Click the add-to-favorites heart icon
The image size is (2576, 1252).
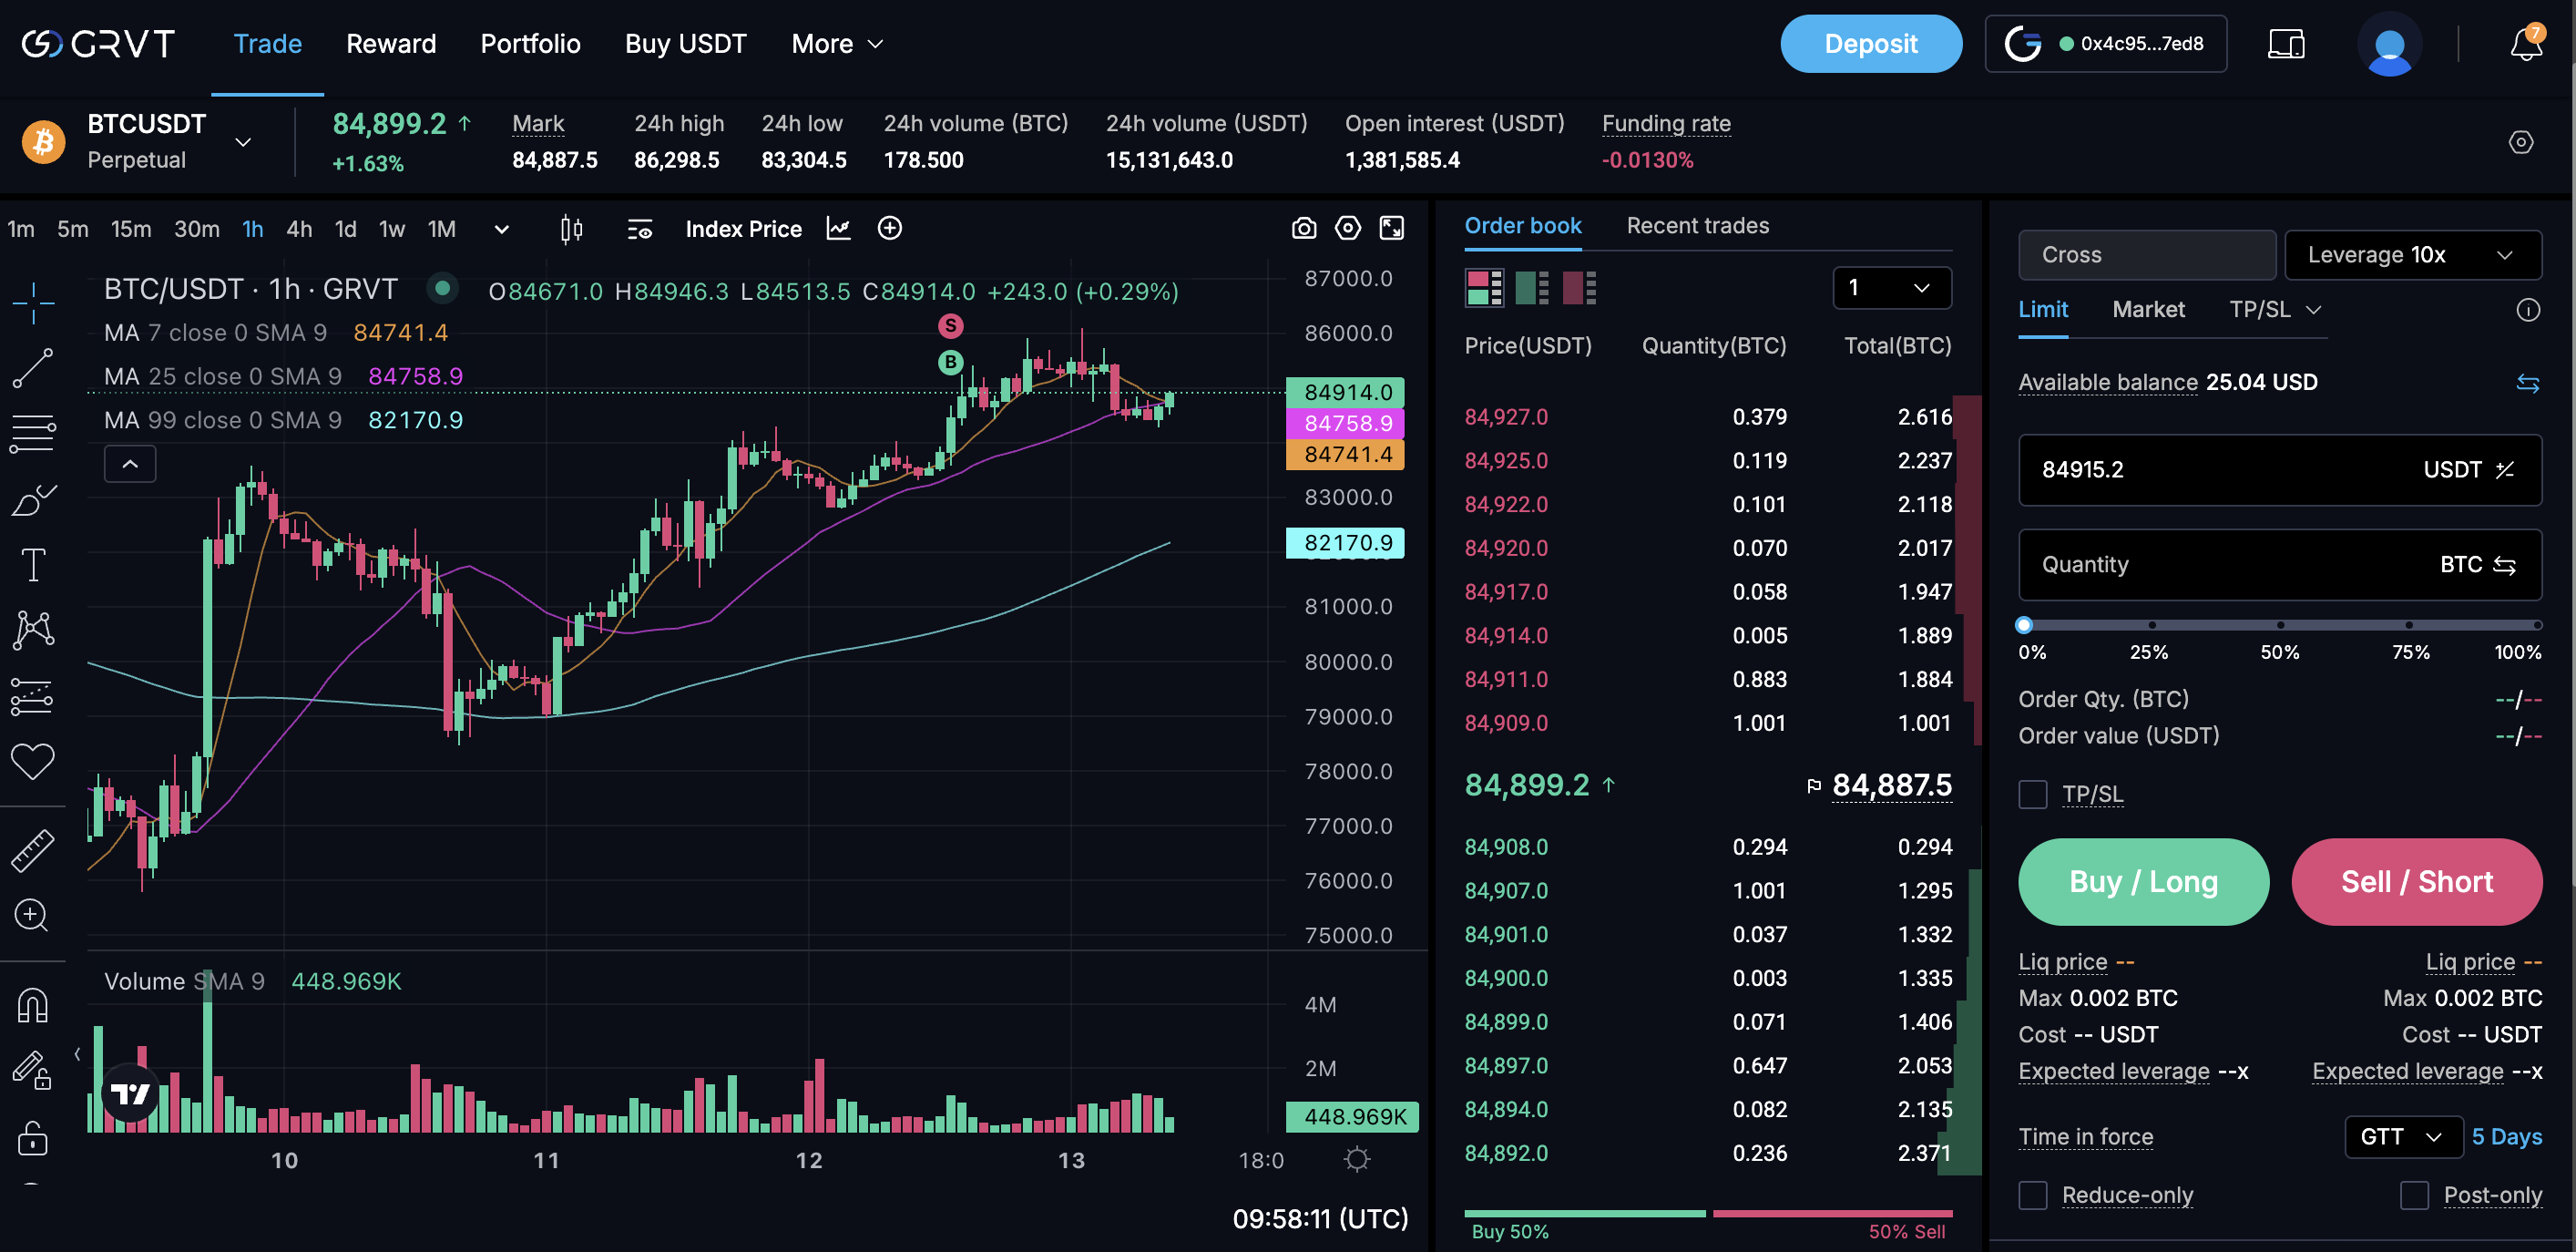coord(33,762)
